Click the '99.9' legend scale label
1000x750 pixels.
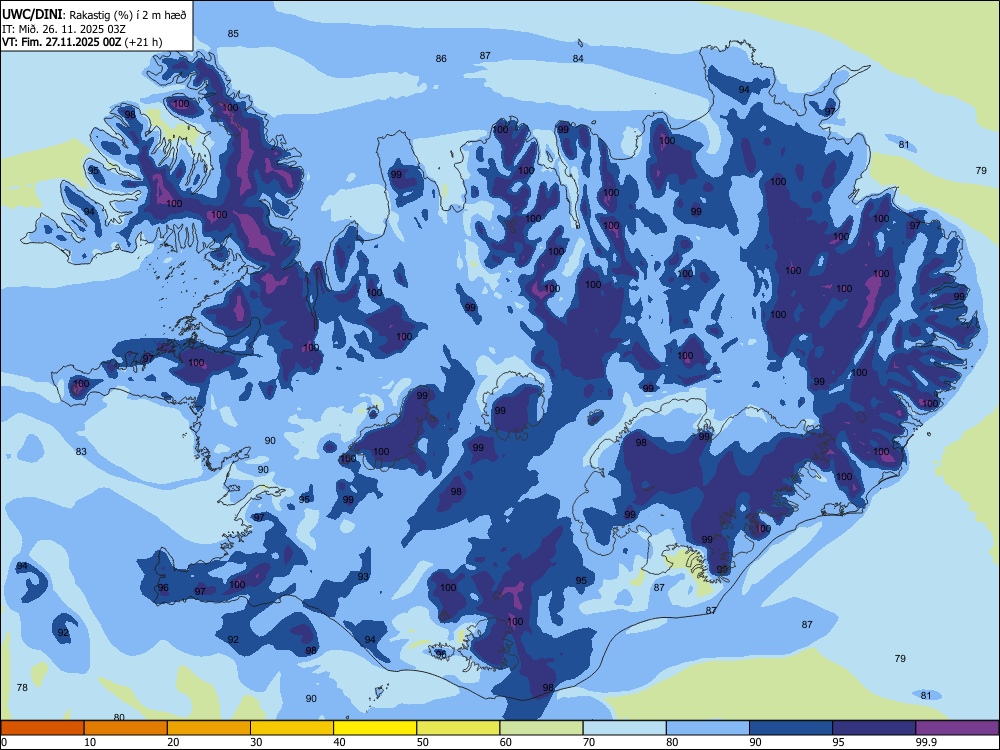tap(925, 742)
